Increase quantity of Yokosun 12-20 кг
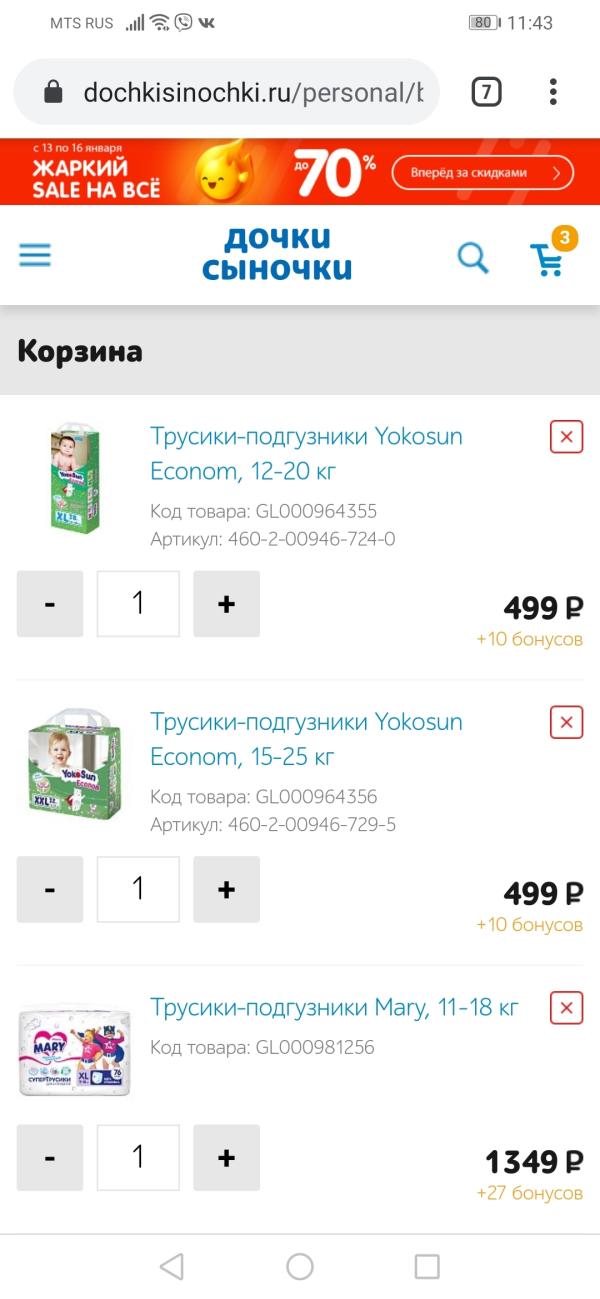The height and width of the screenshot is (1299, 600). click(x=226, y=604)
